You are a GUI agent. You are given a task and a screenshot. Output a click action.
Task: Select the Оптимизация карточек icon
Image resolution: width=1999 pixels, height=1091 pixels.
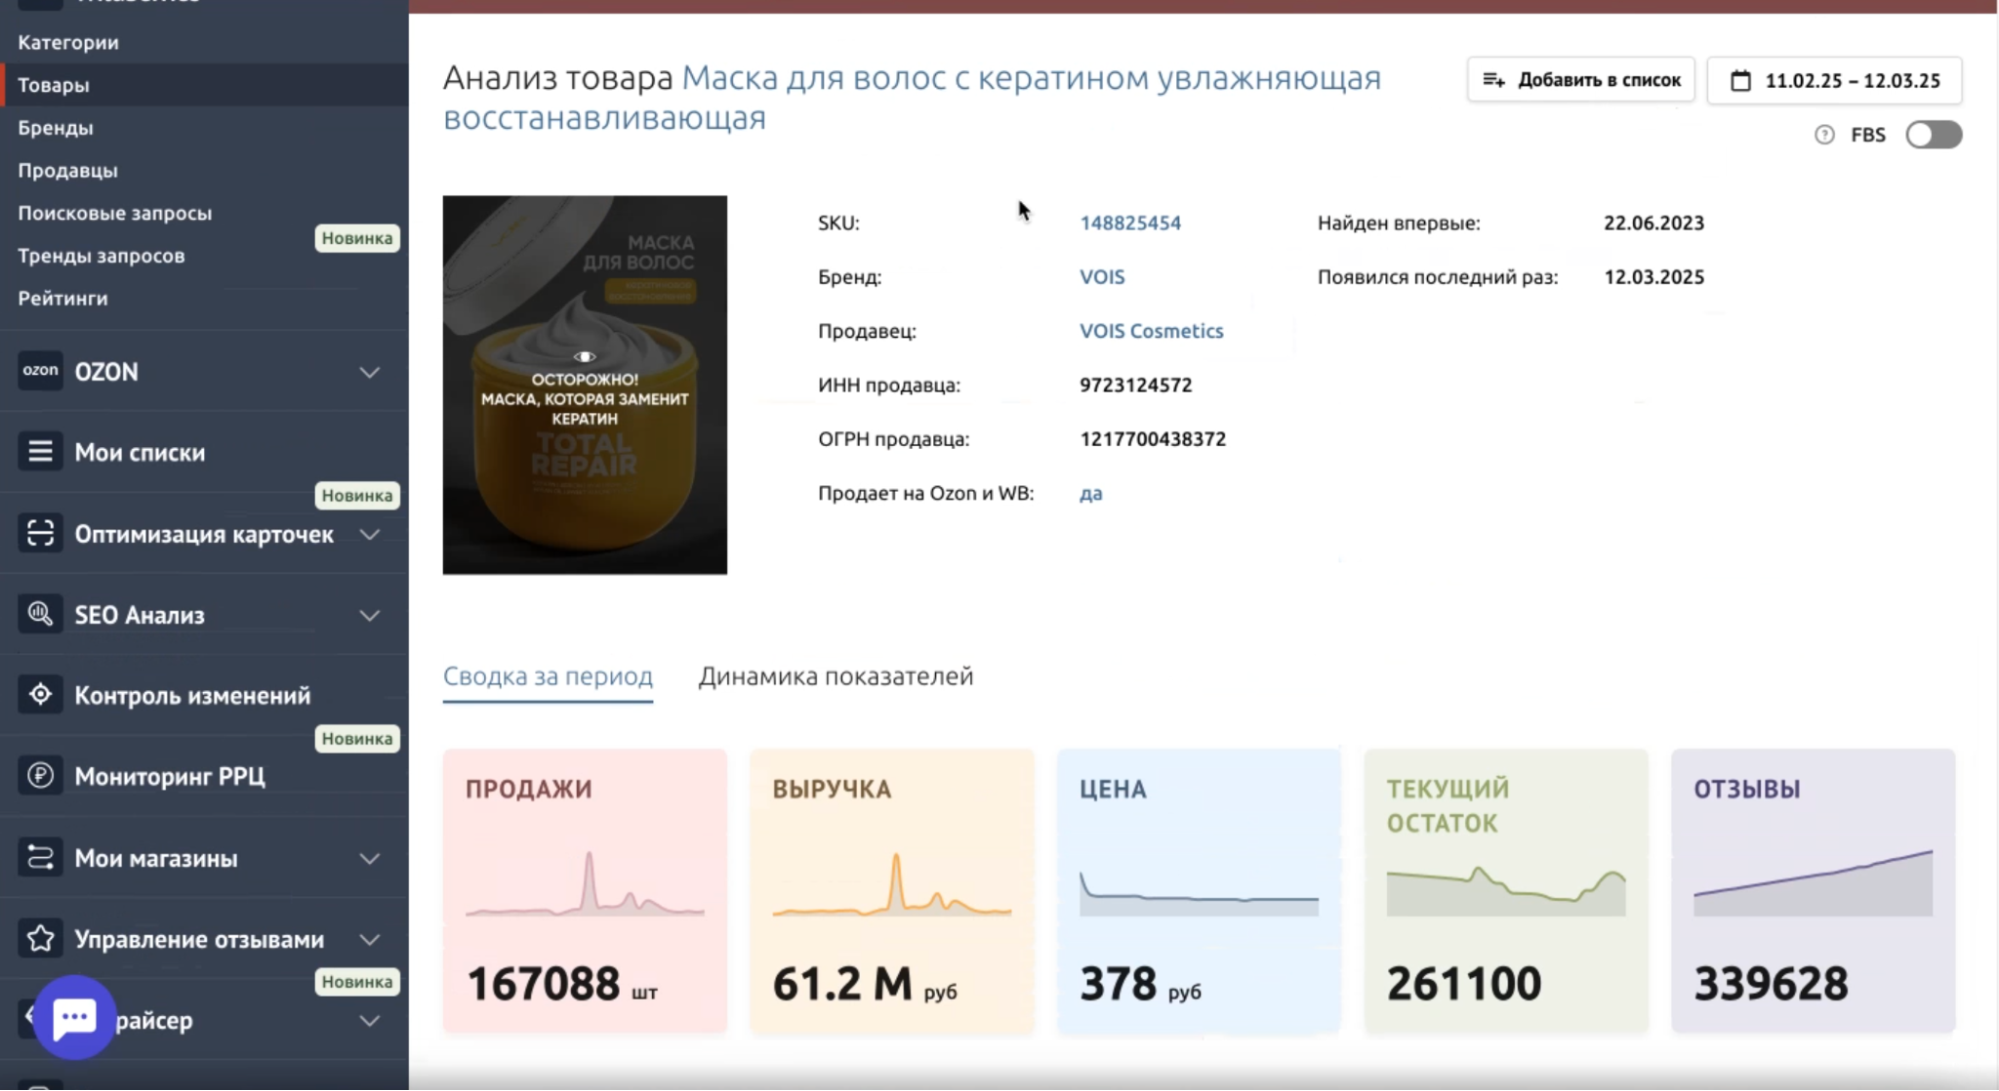pyautogui.click(x=40, y=534)
